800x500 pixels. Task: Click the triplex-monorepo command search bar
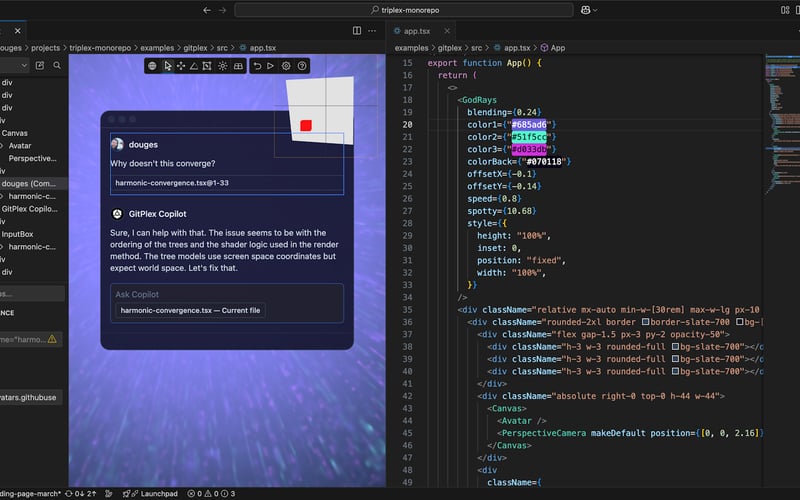pos(404,10)
